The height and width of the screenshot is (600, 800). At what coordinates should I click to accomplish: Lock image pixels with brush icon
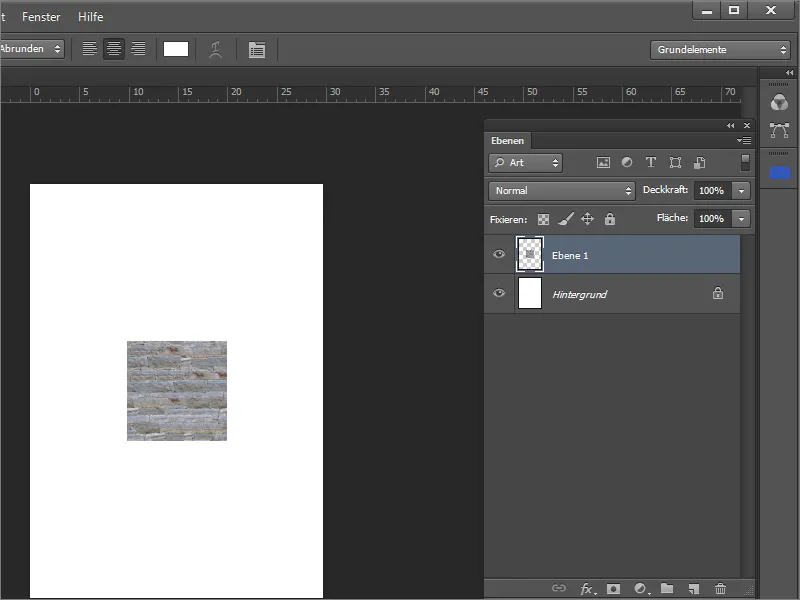(565, 219)
